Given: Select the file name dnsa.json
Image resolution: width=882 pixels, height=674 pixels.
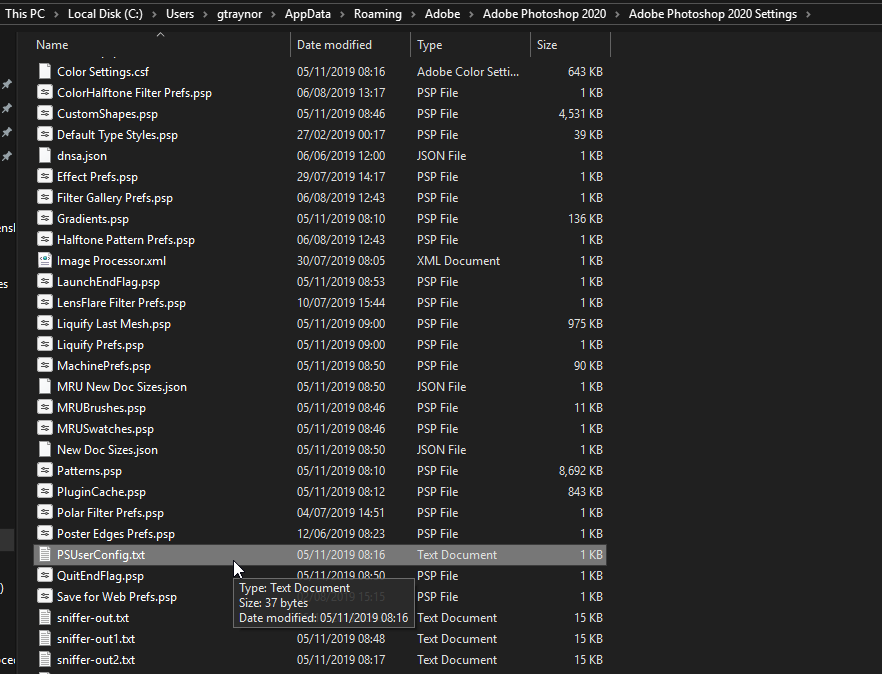Looking at the screenshot, I should coord(82,156).
